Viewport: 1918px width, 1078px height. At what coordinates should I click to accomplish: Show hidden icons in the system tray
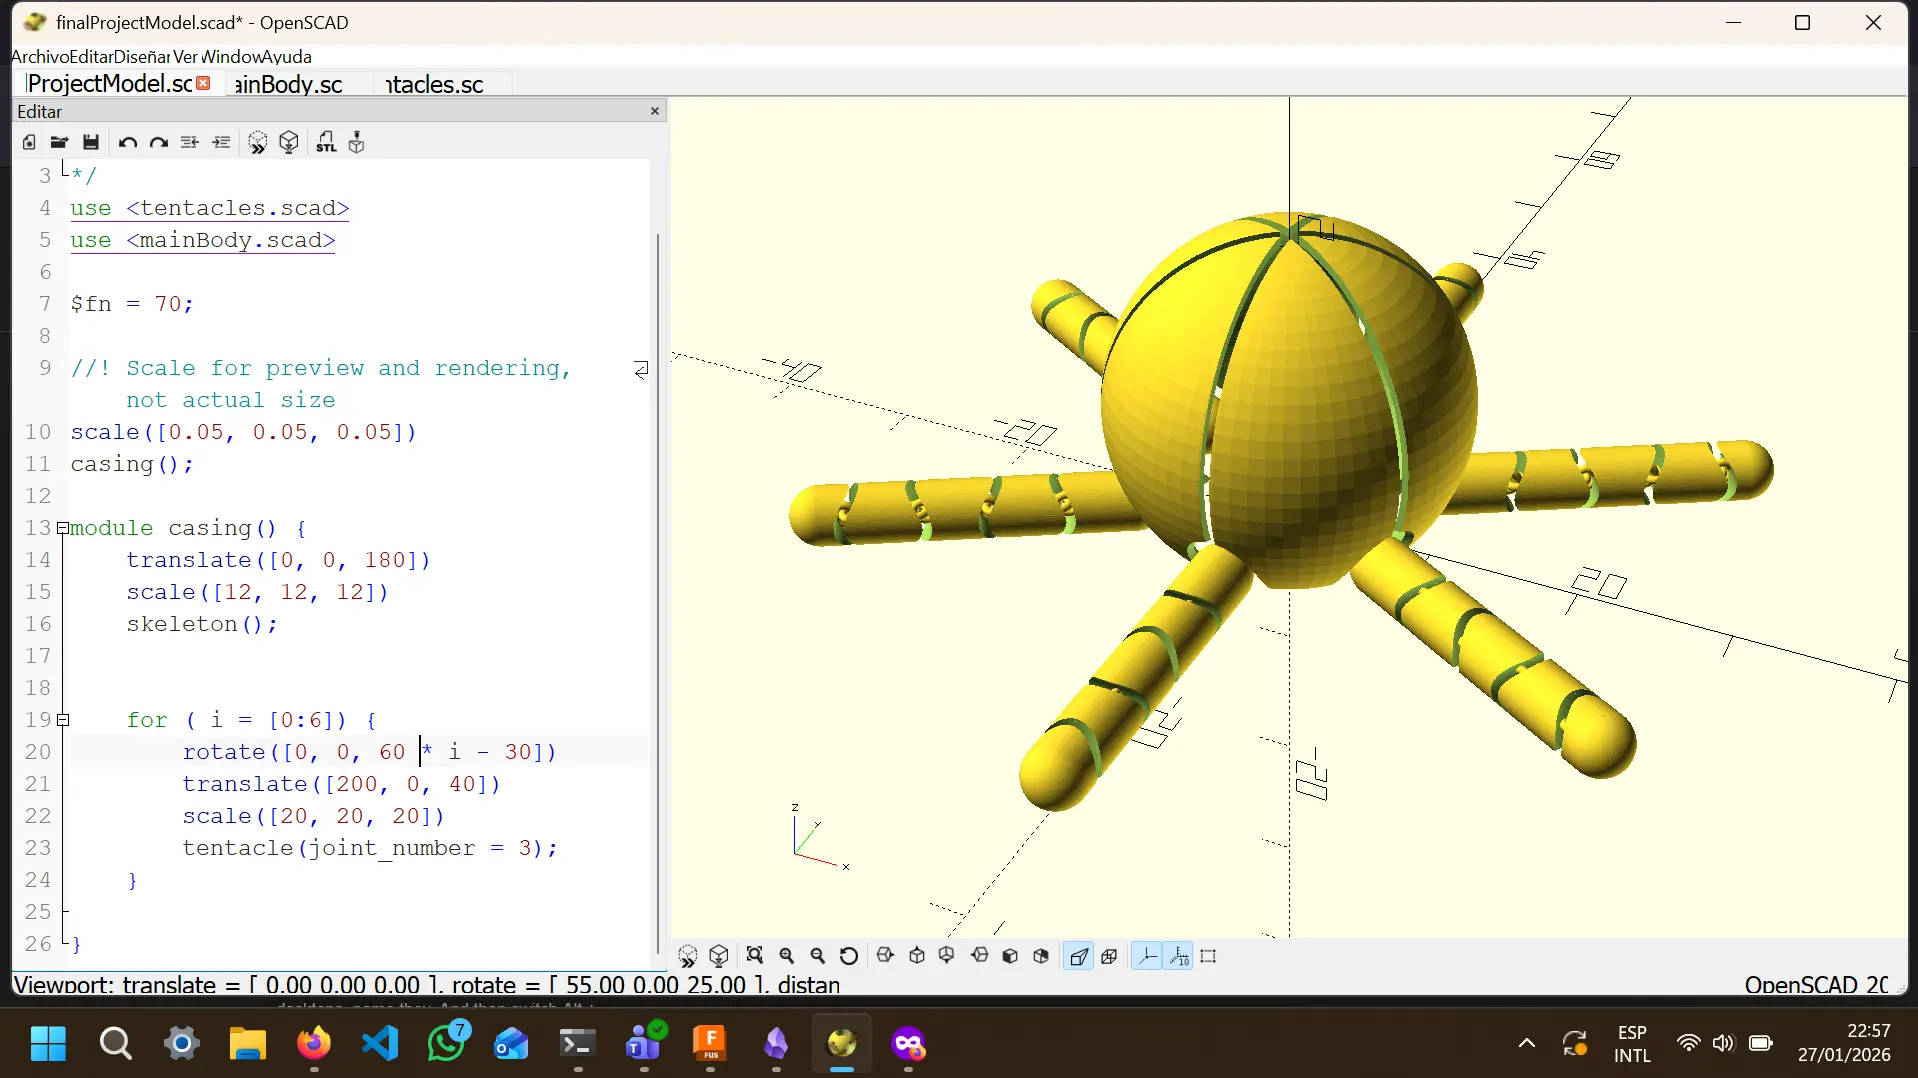pos(1526,1044)
